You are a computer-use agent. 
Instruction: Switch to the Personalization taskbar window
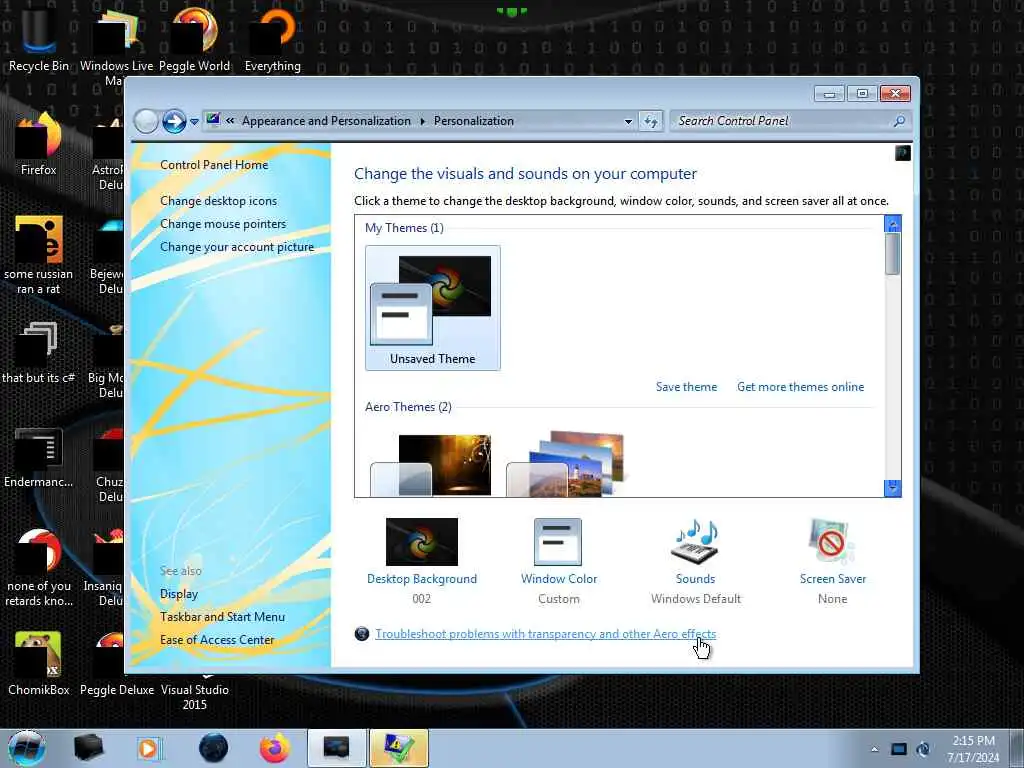pyautogui.click(x=336, y=748)
